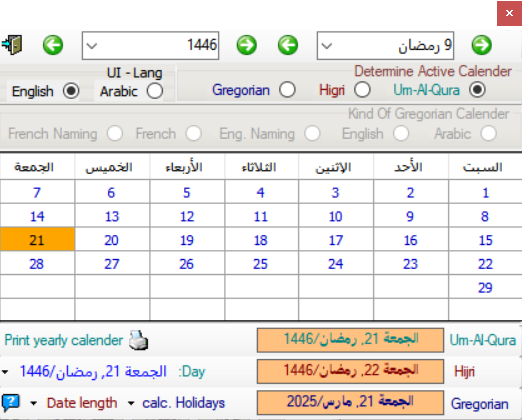Expand the calc. Holidays dropdown arrow
The width and height of the screenshot is (522, 420).
click(131, 404)
